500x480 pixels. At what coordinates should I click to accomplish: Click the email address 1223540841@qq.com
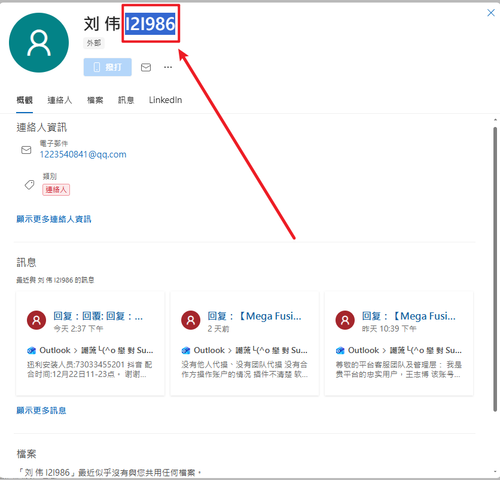pos(83,154)
